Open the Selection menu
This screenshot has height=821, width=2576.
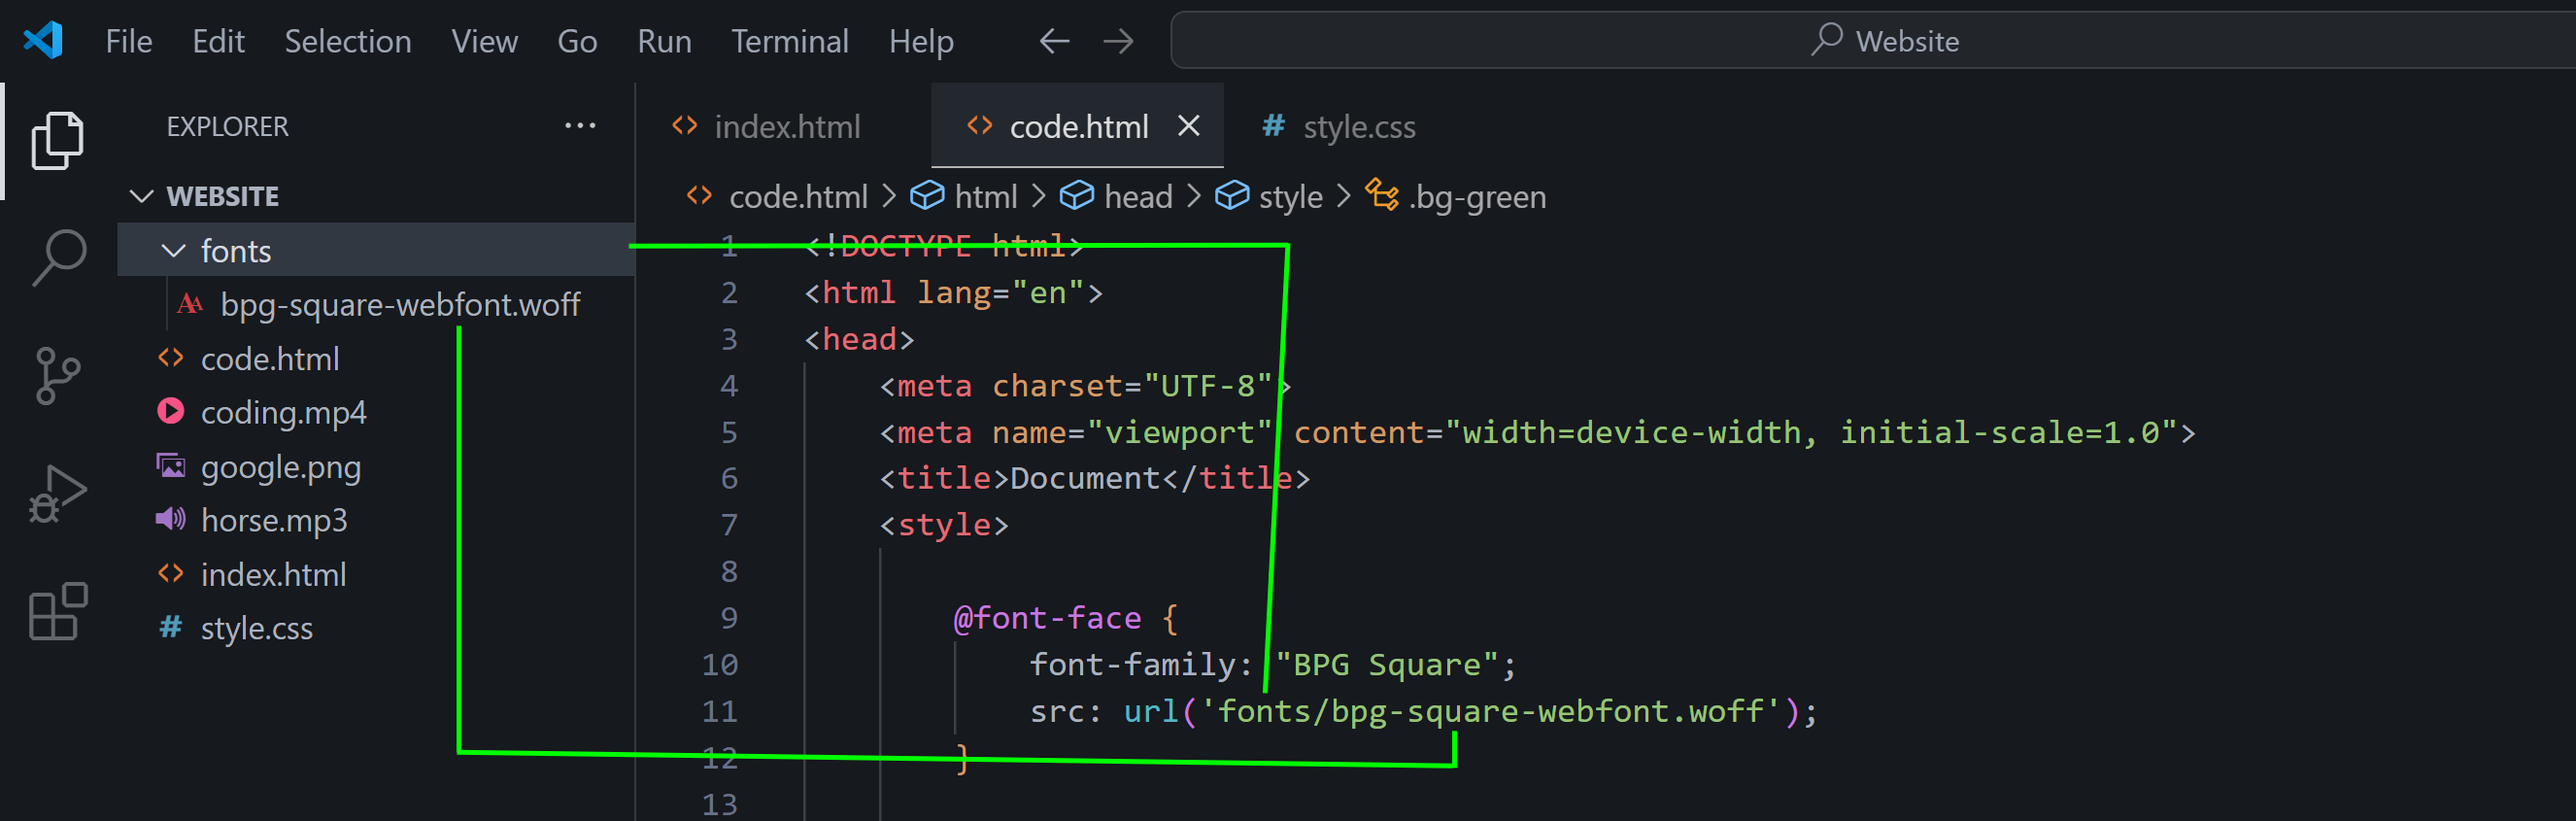click(x=347, y=41)
